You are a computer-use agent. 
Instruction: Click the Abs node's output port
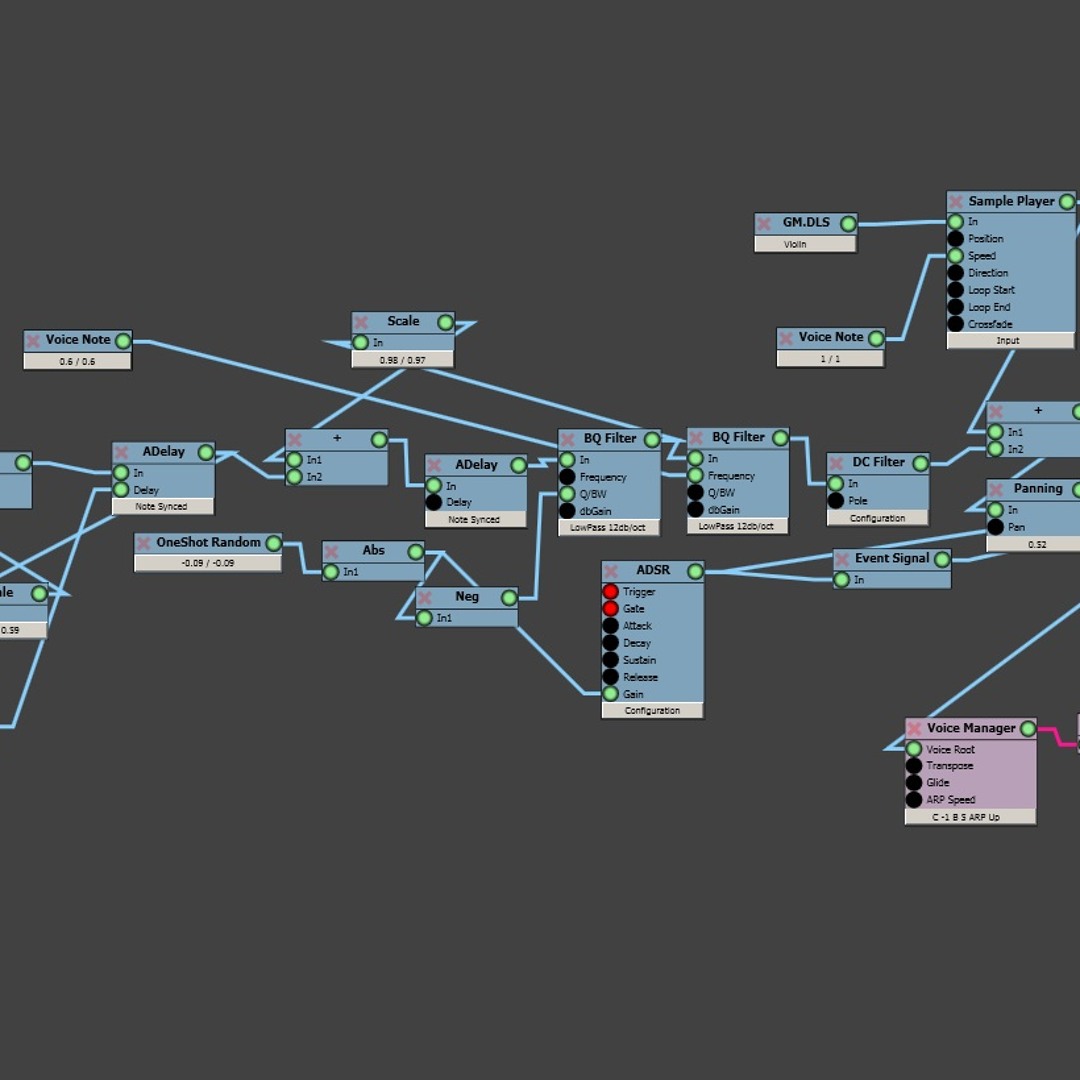tap(415, 552)
